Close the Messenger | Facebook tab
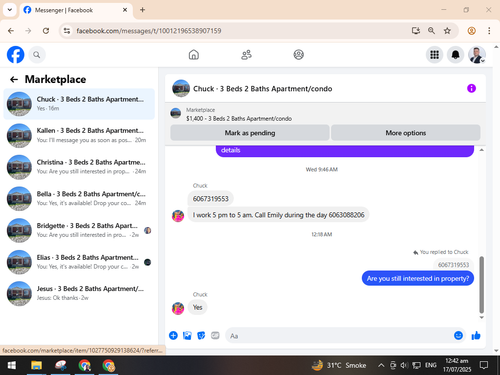 pos(125,10)
